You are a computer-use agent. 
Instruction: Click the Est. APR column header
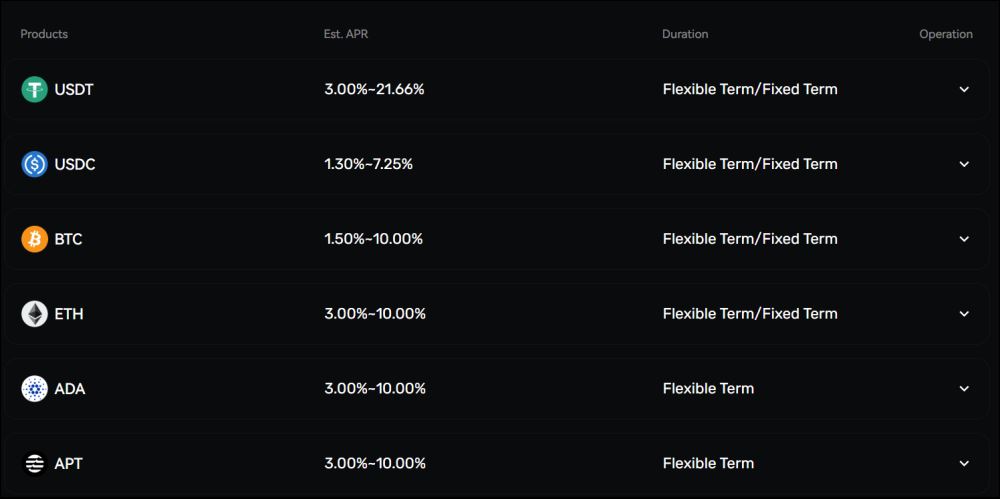pyautogui.click(x=346, y=34)
